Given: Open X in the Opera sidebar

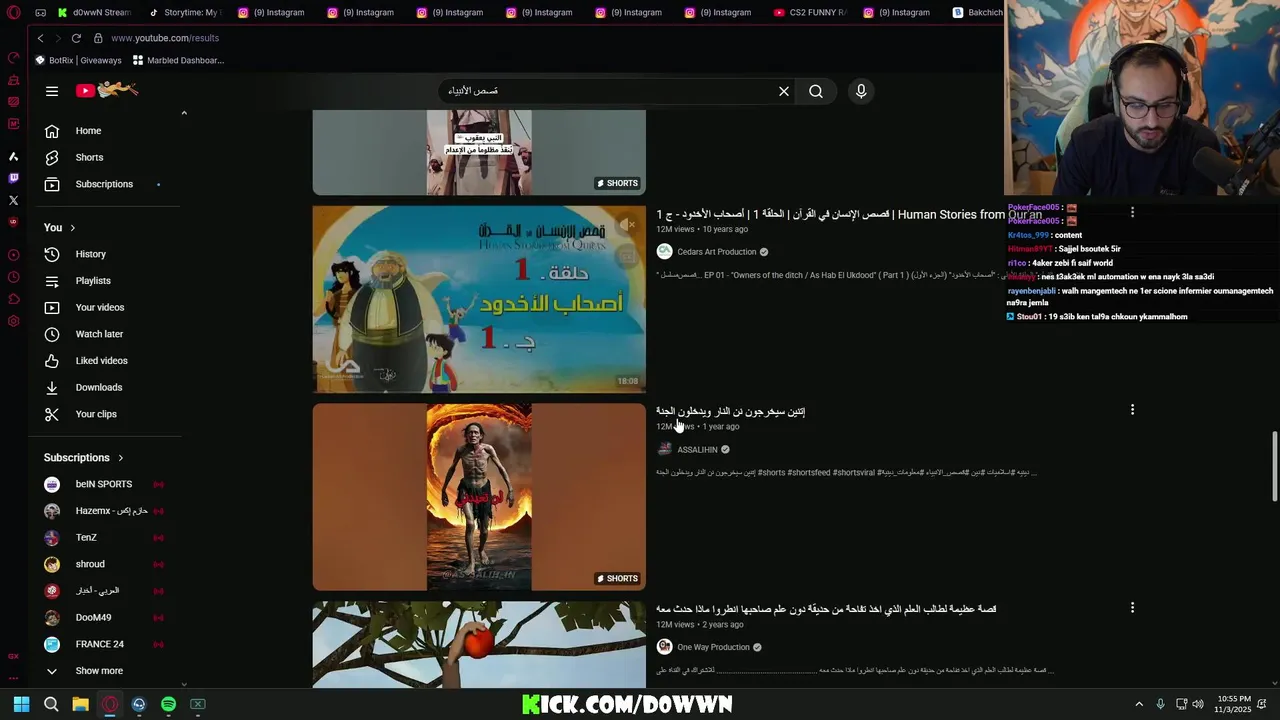Looking at the screenshot, I should pyautogui.click(x=14, y=200).
